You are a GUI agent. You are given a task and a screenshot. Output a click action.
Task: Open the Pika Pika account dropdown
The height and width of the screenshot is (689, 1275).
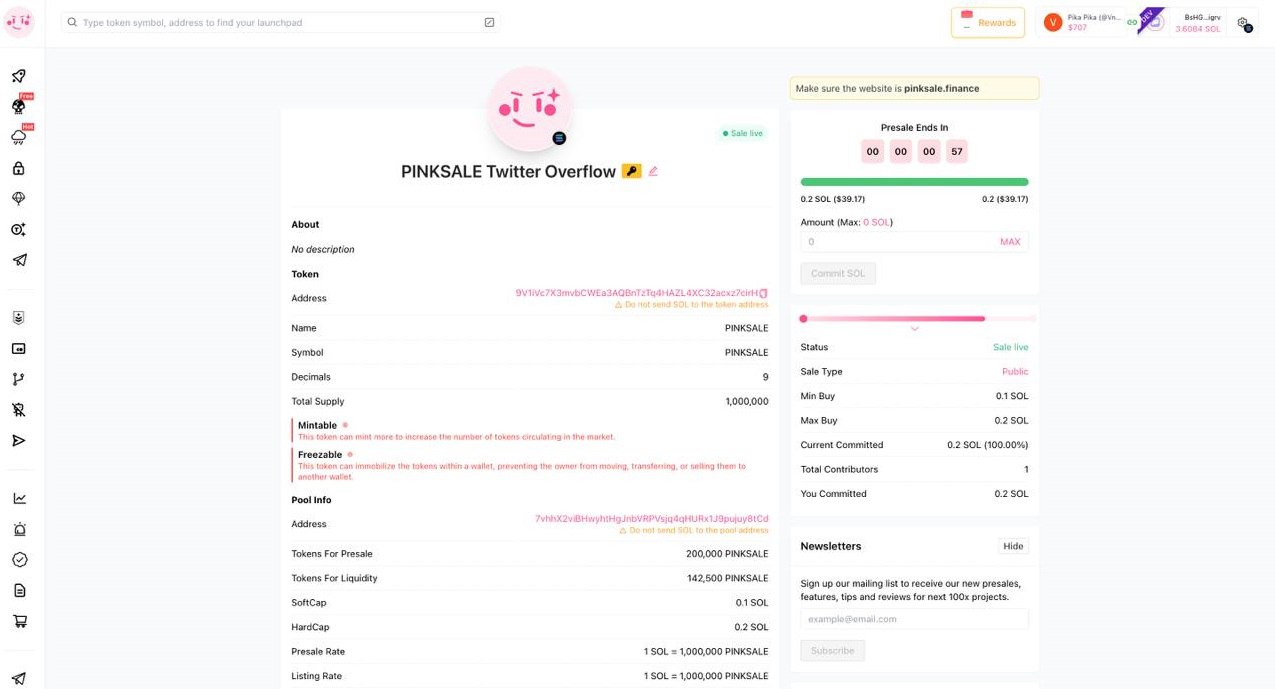(1080, 22)
